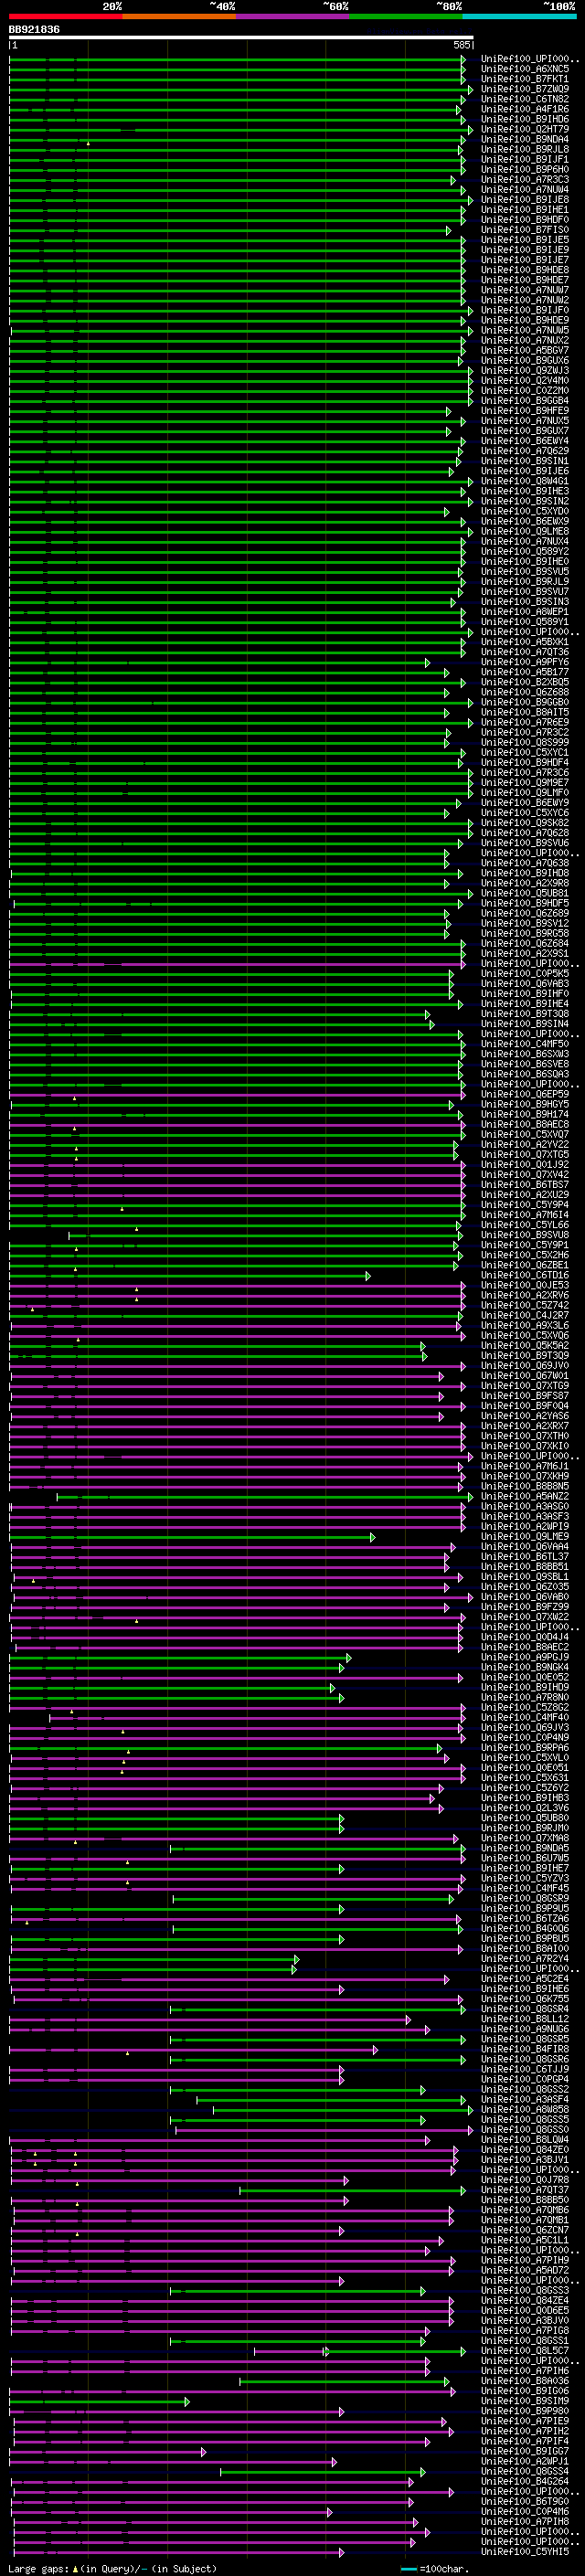
Task: Click the UniRef100_B9HDE8 label
Action: [525, 270]
